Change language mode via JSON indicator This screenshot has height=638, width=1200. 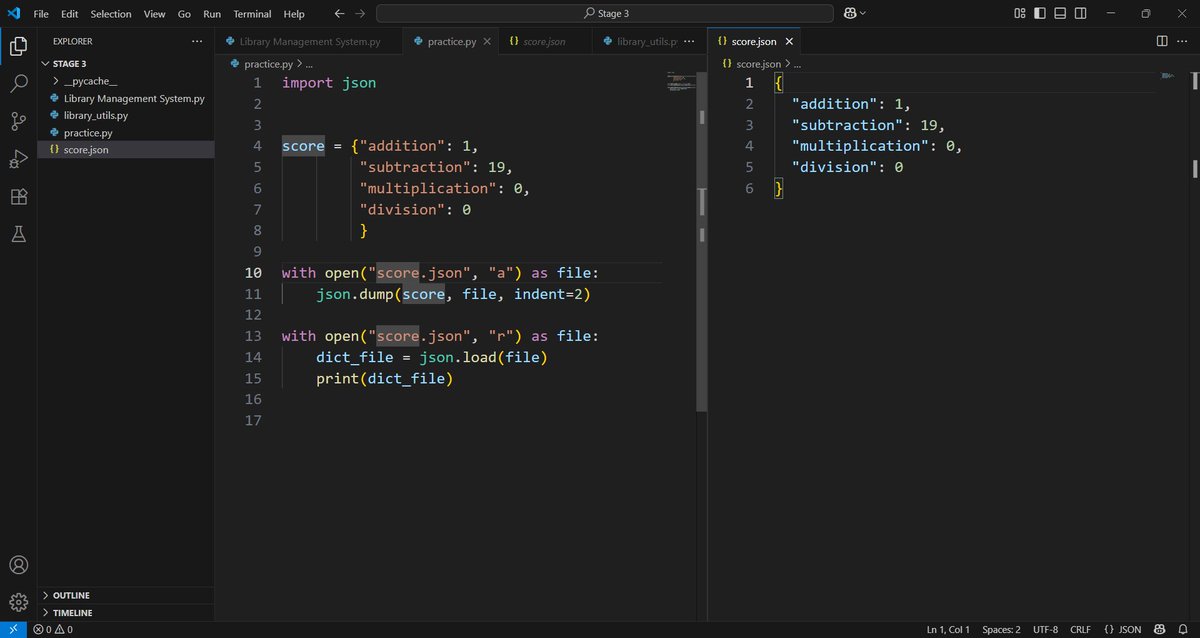click(x=1130, y=629)
